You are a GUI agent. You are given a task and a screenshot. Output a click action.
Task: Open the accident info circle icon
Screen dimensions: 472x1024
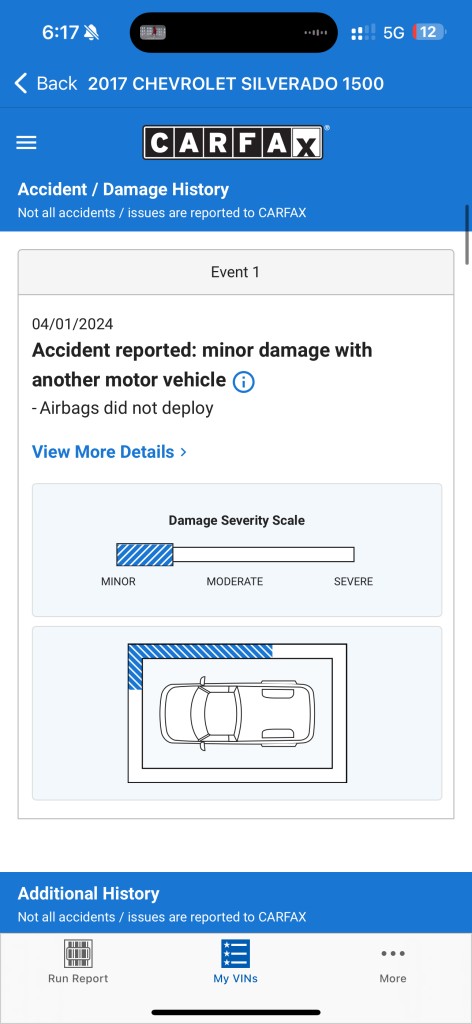point(244,381)
